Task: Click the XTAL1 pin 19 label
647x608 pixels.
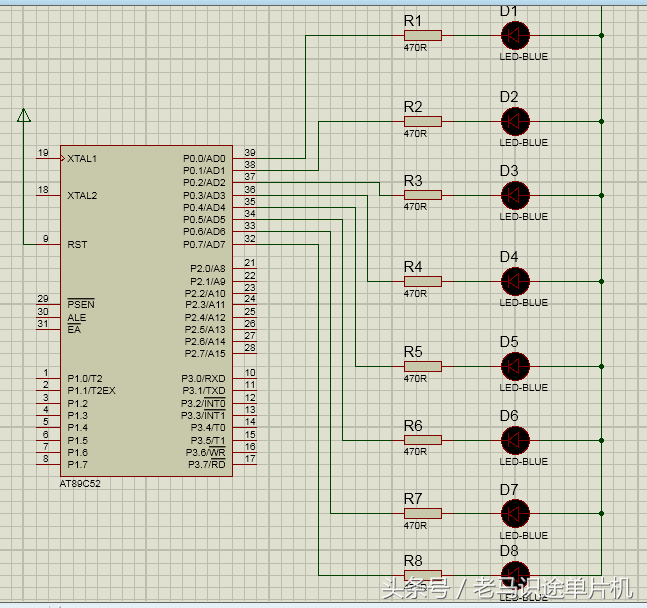Action: tap(81, 159)
